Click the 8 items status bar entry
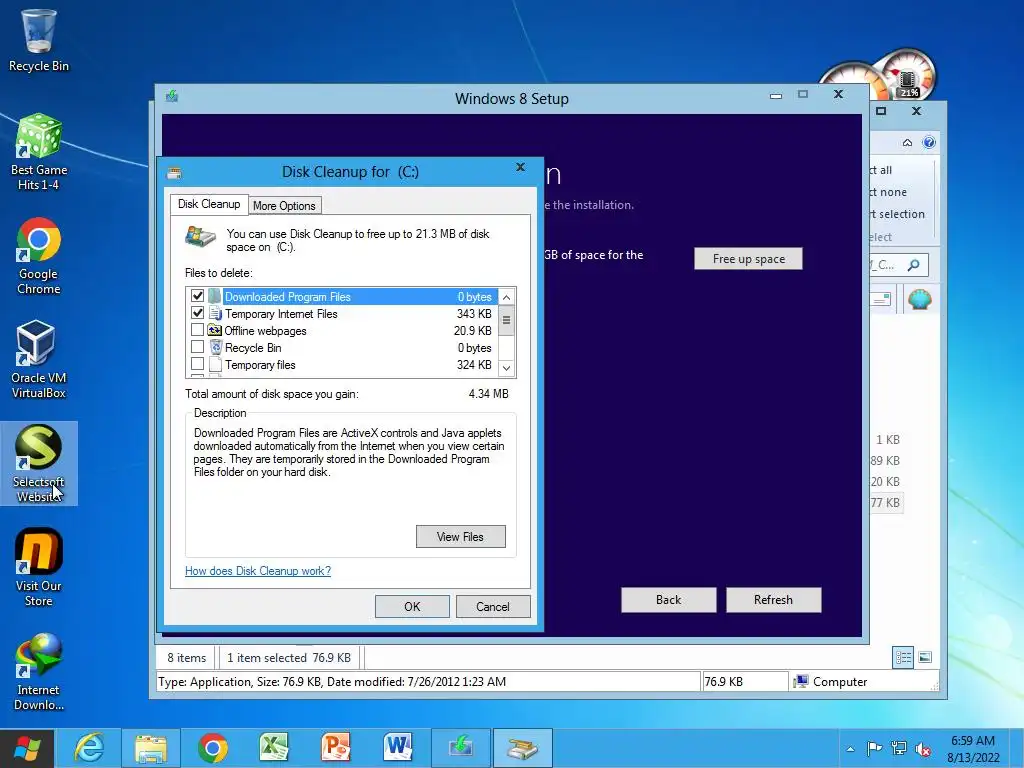The height and width of the screenshot is (768, 1024). click(x=187, y=658)
